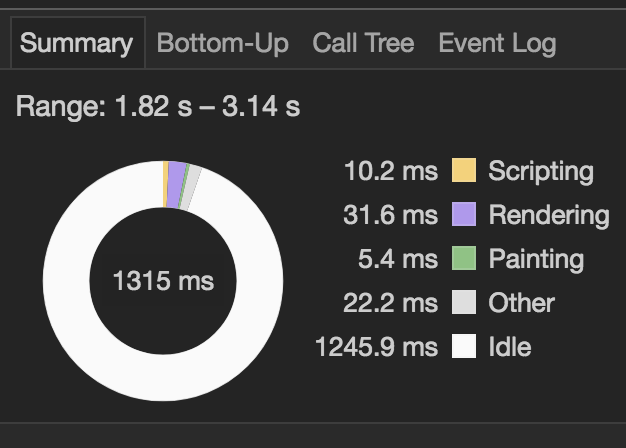Click the 31.6 ms Rendering value

390,215
